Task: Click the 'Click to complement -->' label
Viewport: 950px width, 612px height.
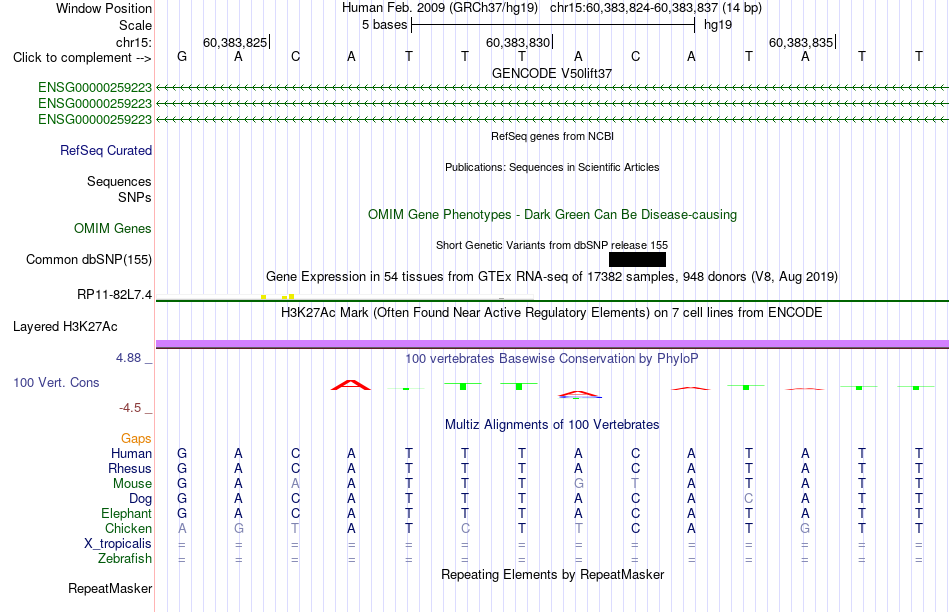Action: tap(82, 58)
